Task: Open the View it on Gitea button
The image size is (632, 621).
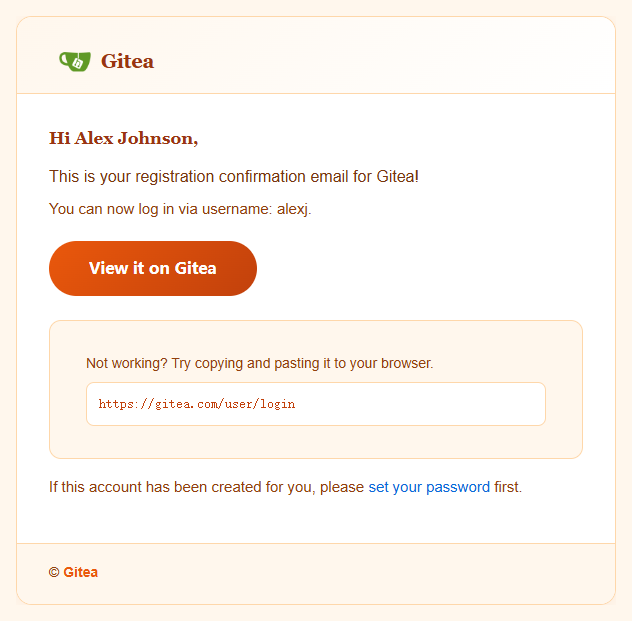Action: (153, 268)
